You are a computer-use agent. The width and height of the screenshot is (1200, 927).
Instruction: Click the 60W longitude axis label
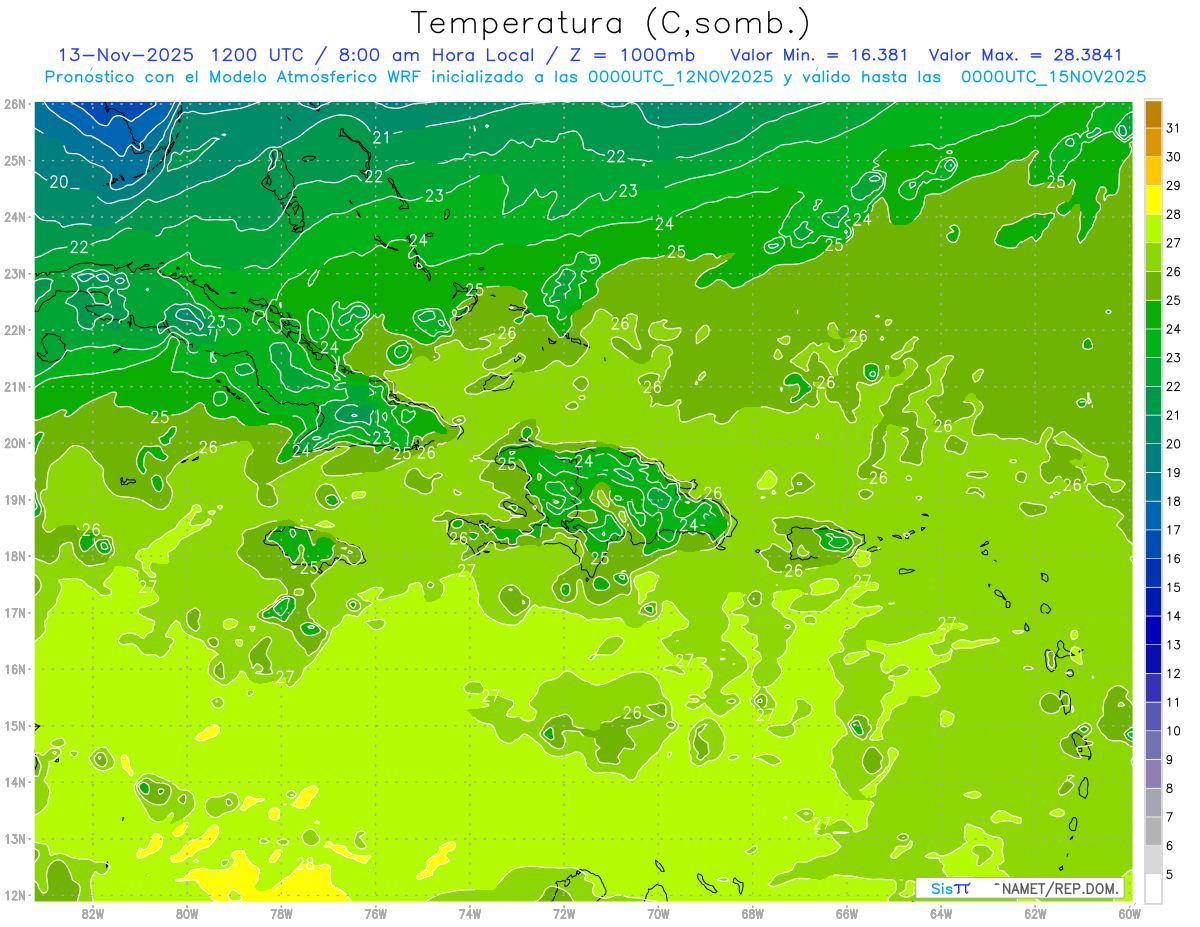point(1129,913)
